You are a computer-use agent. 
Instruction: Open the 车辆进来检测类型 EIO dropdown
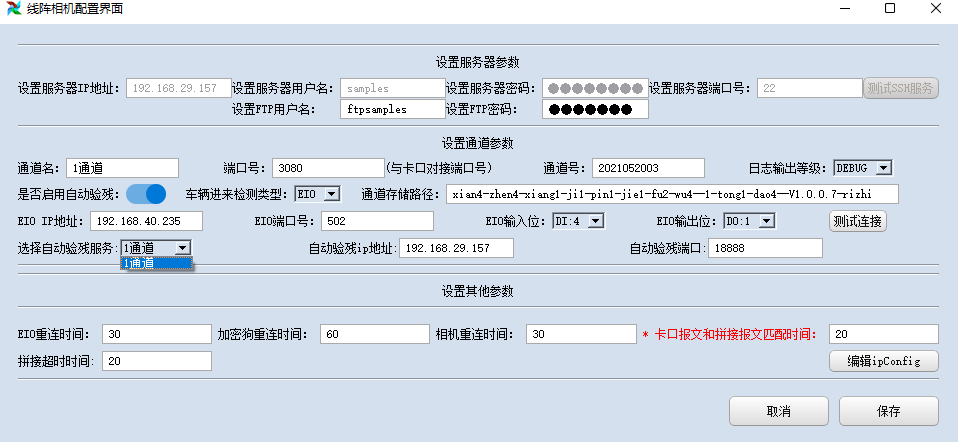coord(316,194)
